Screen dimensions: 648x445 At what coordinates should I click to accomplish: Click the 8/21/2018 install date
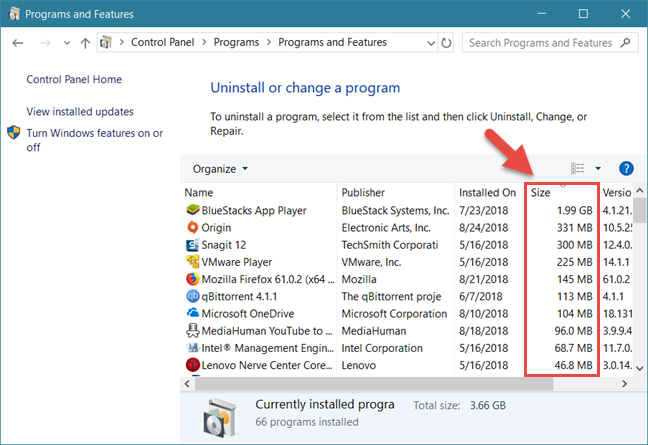484,279
